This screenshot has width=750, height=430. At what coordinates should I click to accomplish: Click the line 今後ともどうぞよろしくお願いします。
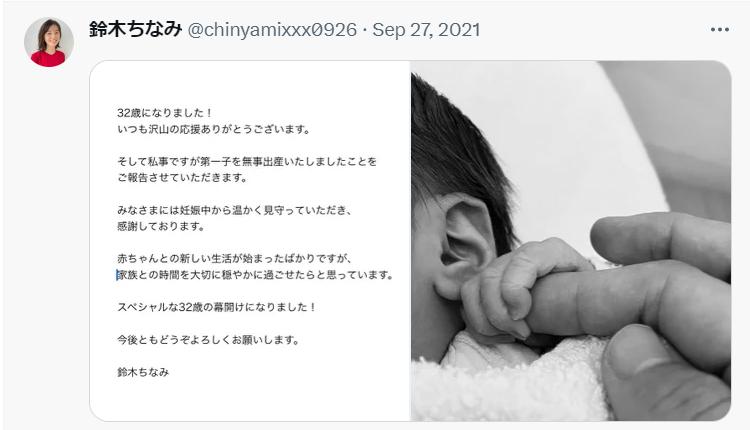209,340
